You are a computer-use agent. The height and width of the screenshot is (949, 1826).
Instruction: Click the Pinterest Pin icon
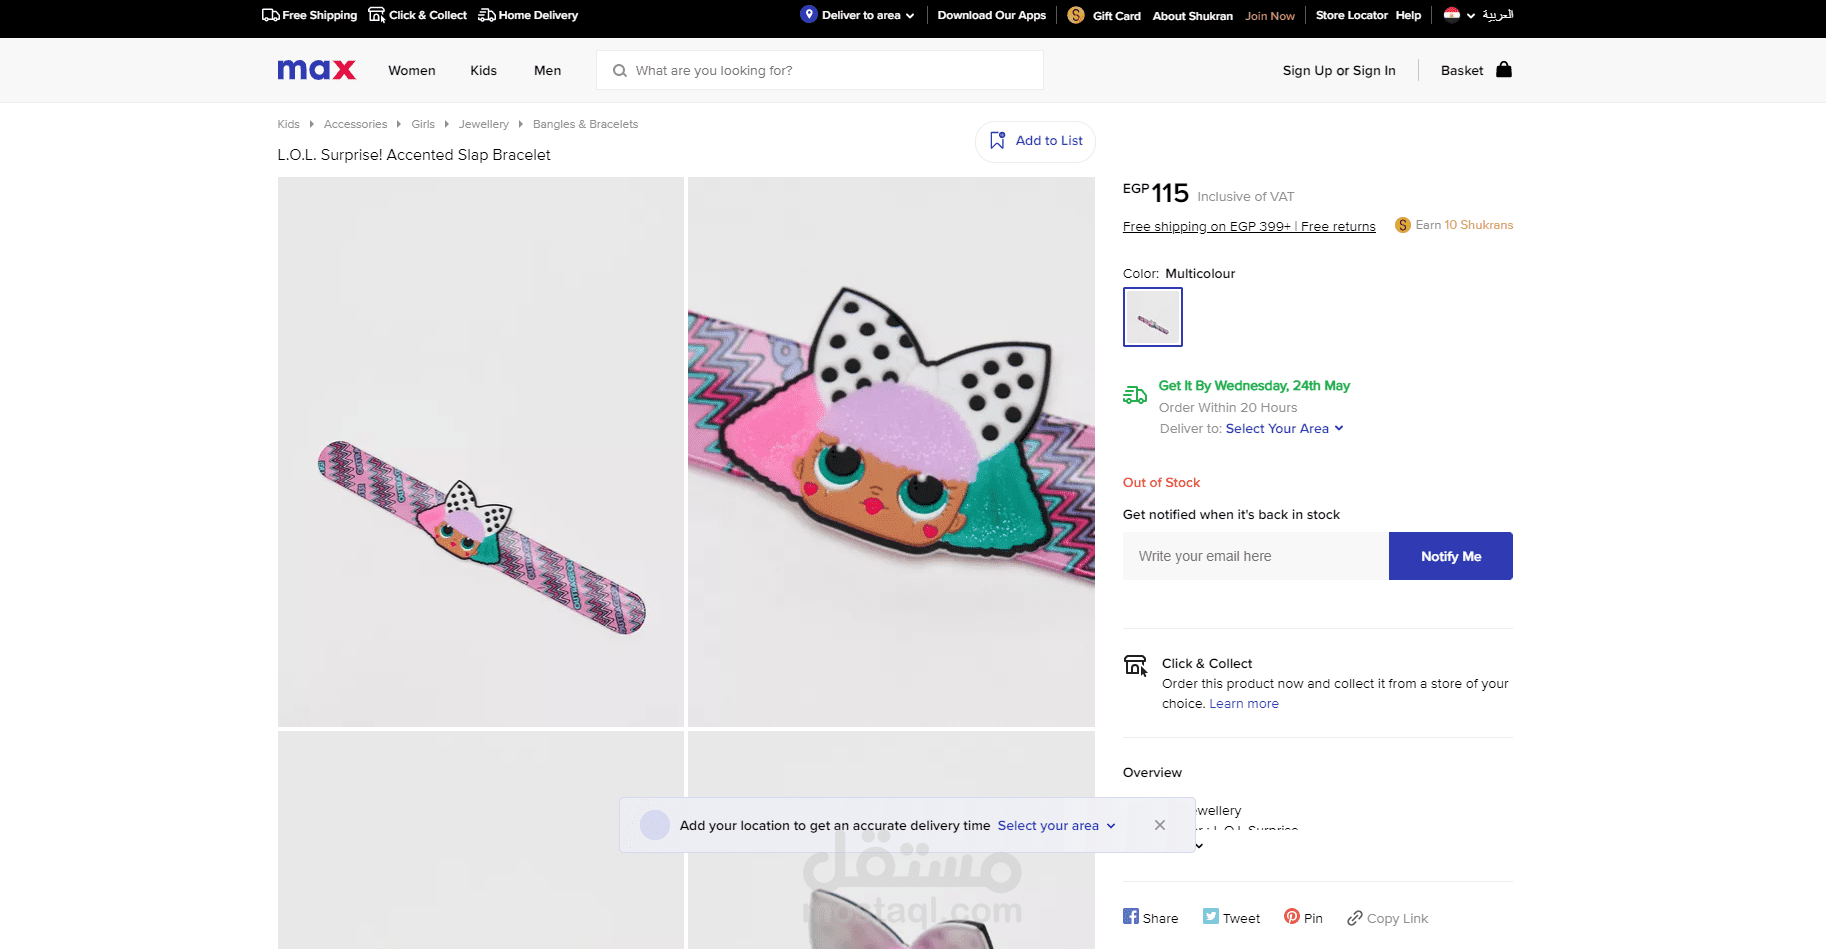[1292, 916]
